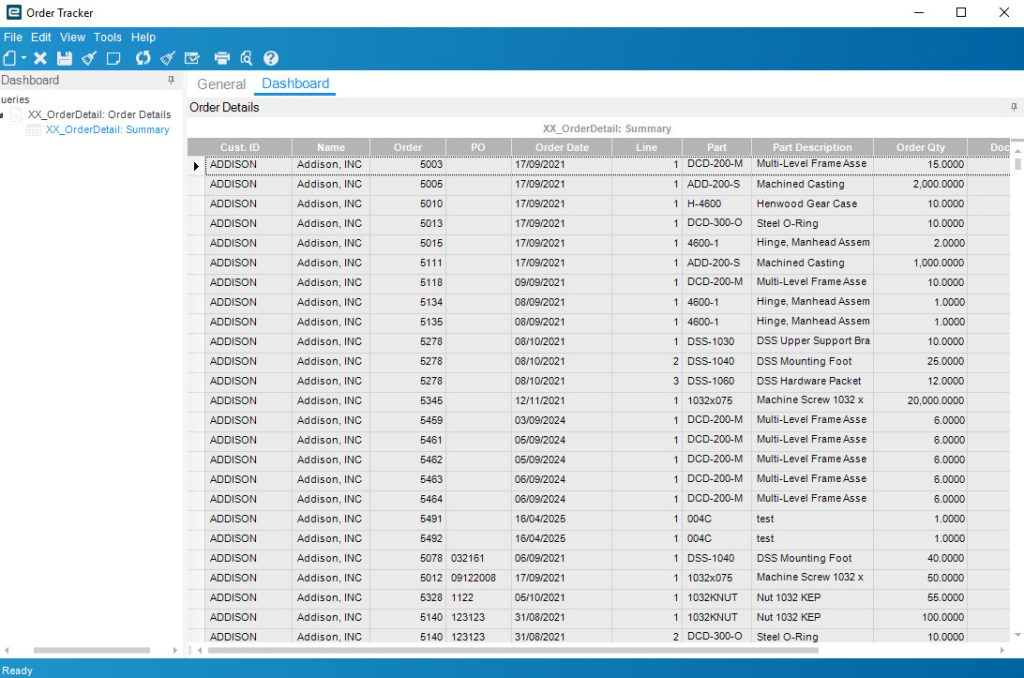
Task: Collapse the XX_OrderDetail: Order Details tree node
Action: click(x=3, y=115)
